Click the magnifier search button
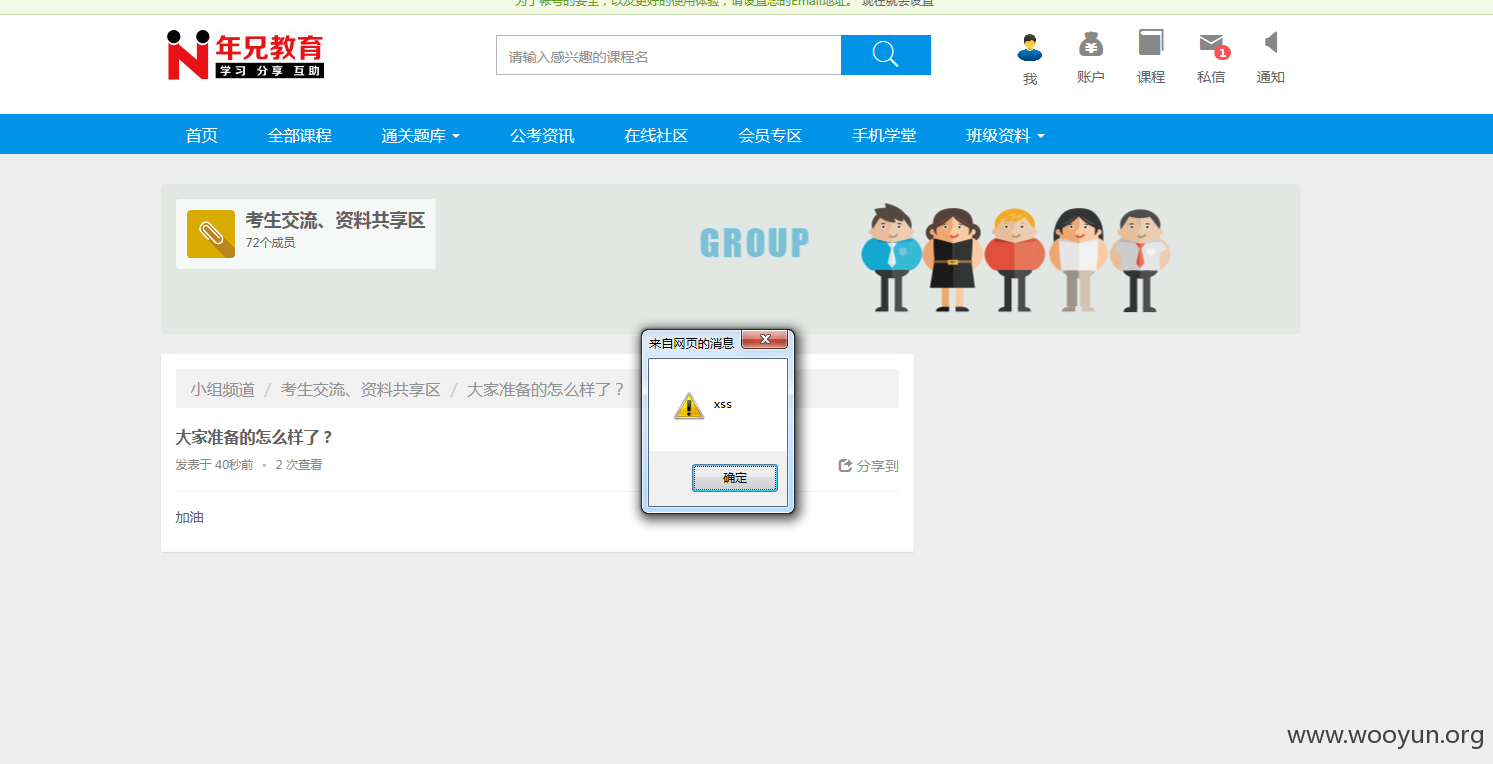1493x764 pixels. point(885,55)
